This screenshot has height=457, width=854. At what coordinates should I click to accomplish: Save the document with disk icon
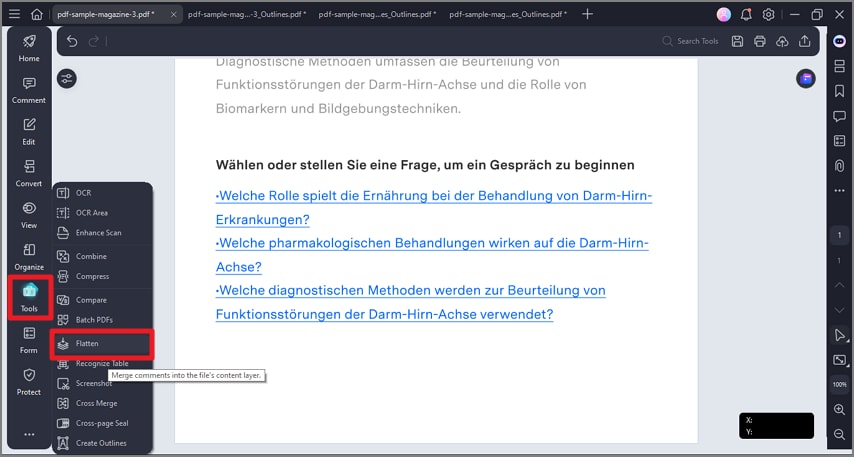(x=737, y=41)
